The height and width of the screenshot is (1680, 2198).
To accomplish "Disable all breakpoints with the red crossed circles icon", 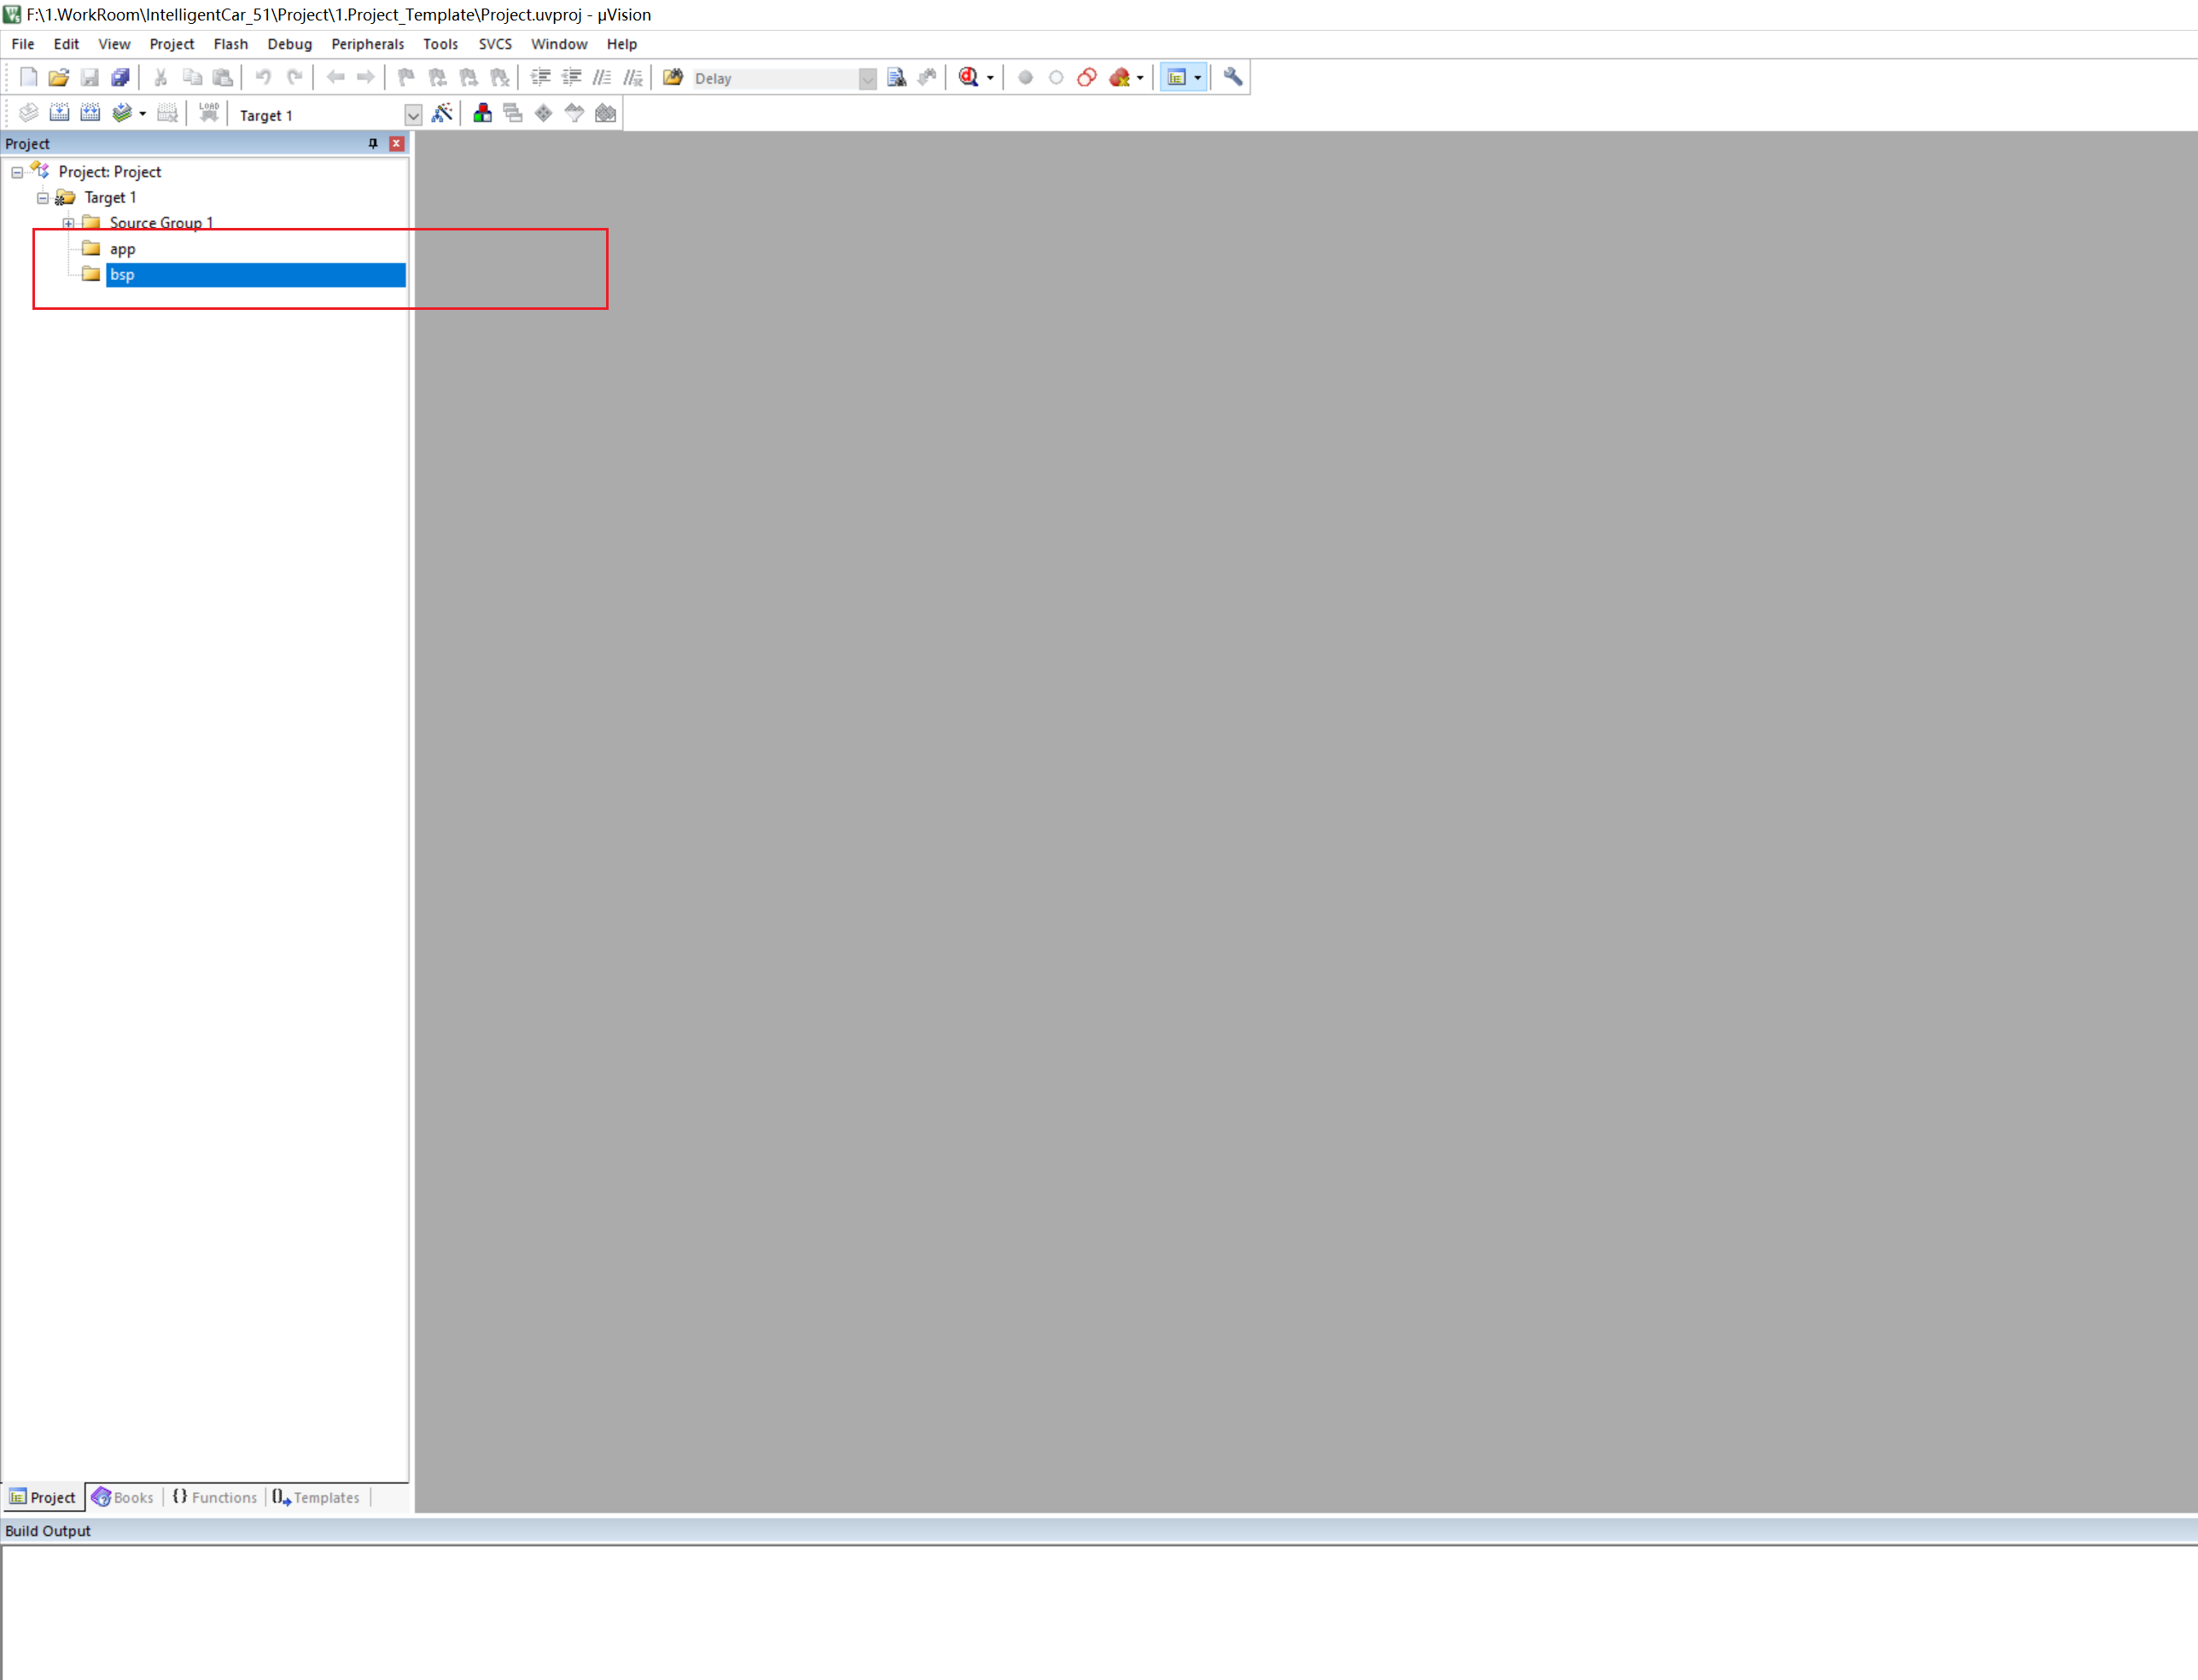I will pyautogui.click(x=1087, y=77).
